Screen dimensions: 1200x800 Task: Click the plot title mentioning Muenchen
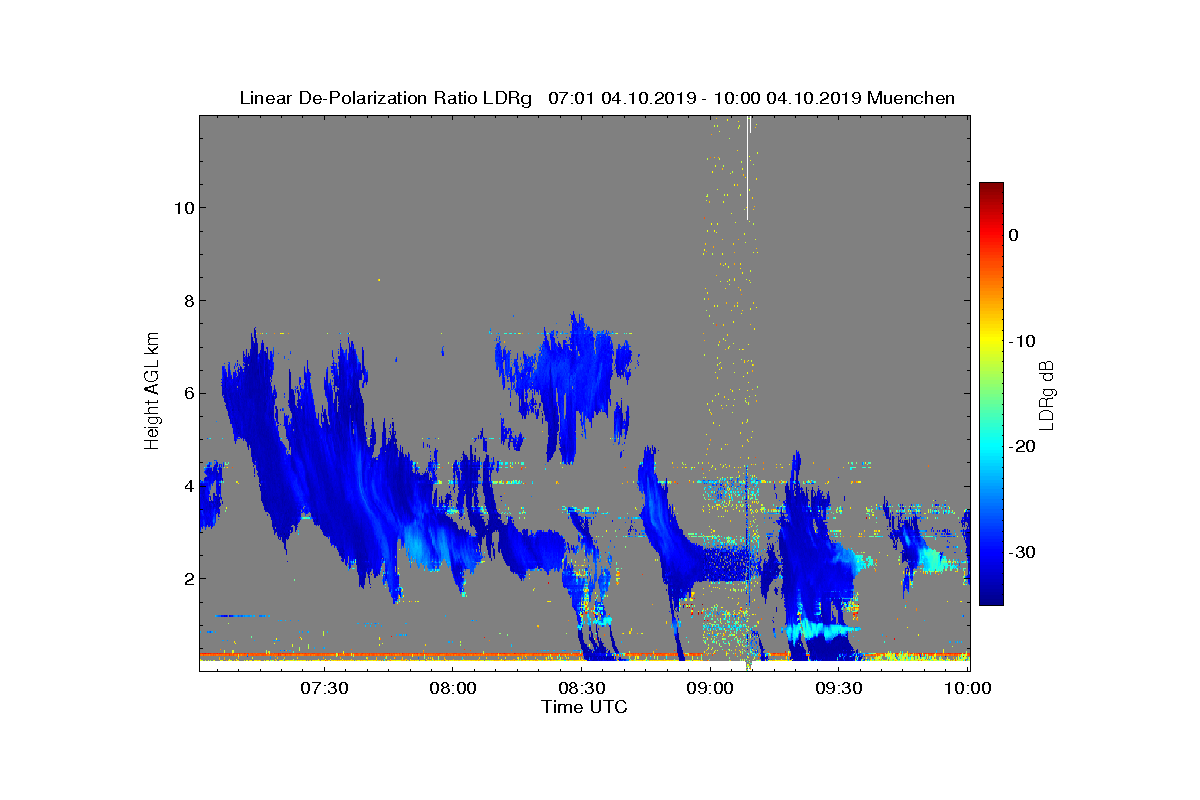pos(597,98)
